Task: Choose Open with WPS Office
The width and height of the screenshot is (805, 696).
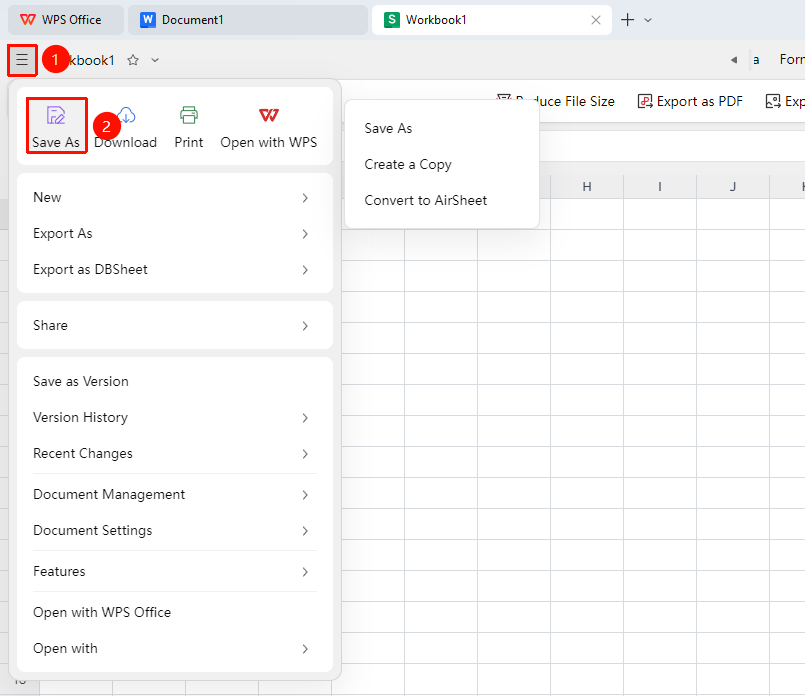Action: [175, 612]
